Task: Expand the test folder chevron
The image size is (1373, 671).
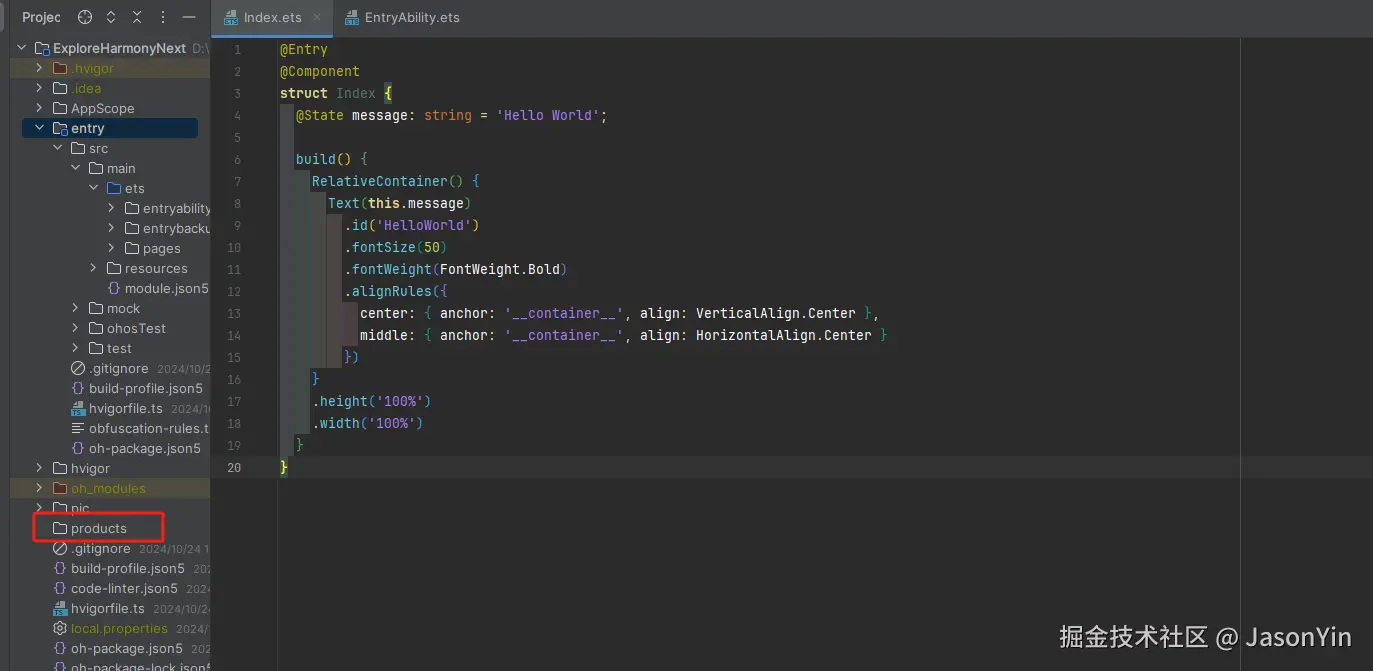Action: coord(75,348)
